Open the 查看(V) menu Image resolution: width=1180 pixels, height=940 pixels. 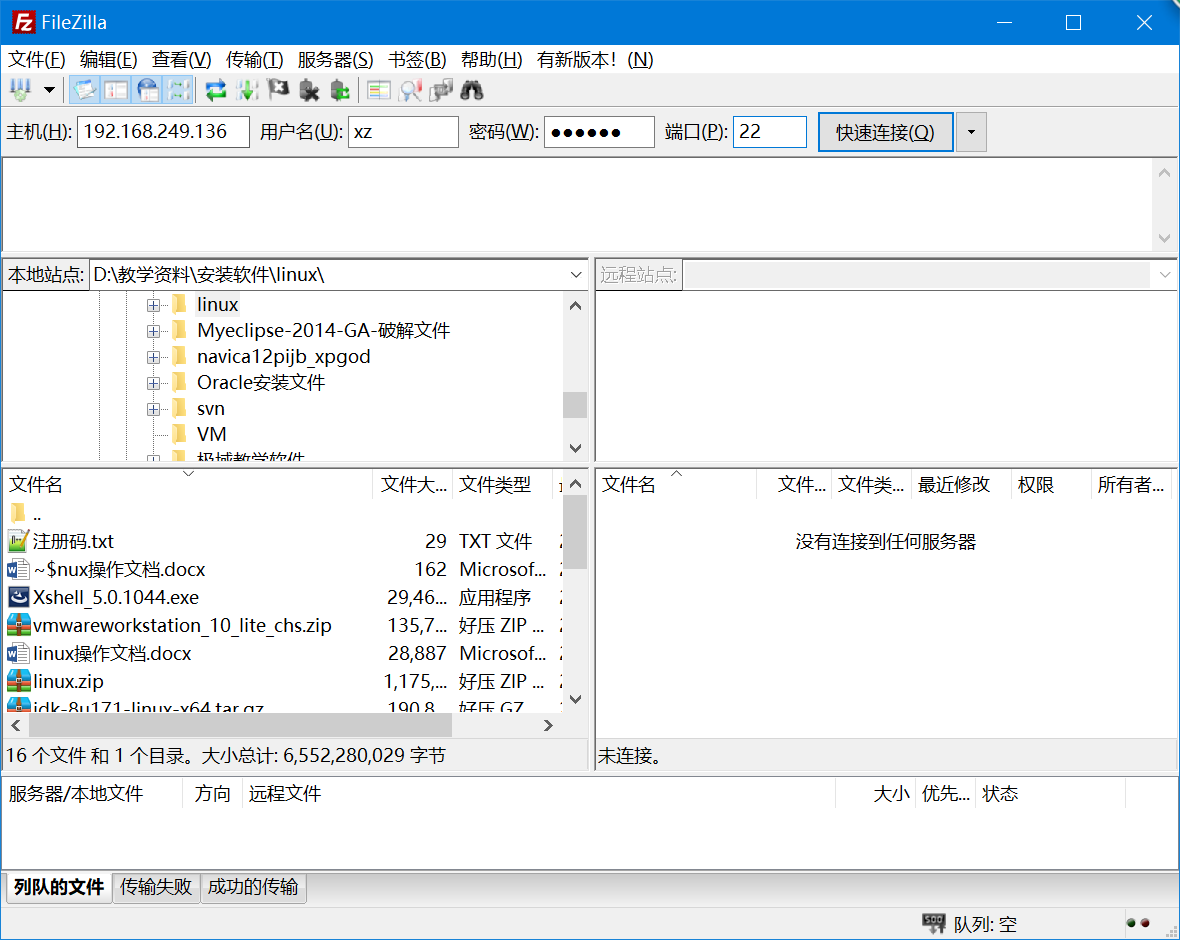click(181, 59)
